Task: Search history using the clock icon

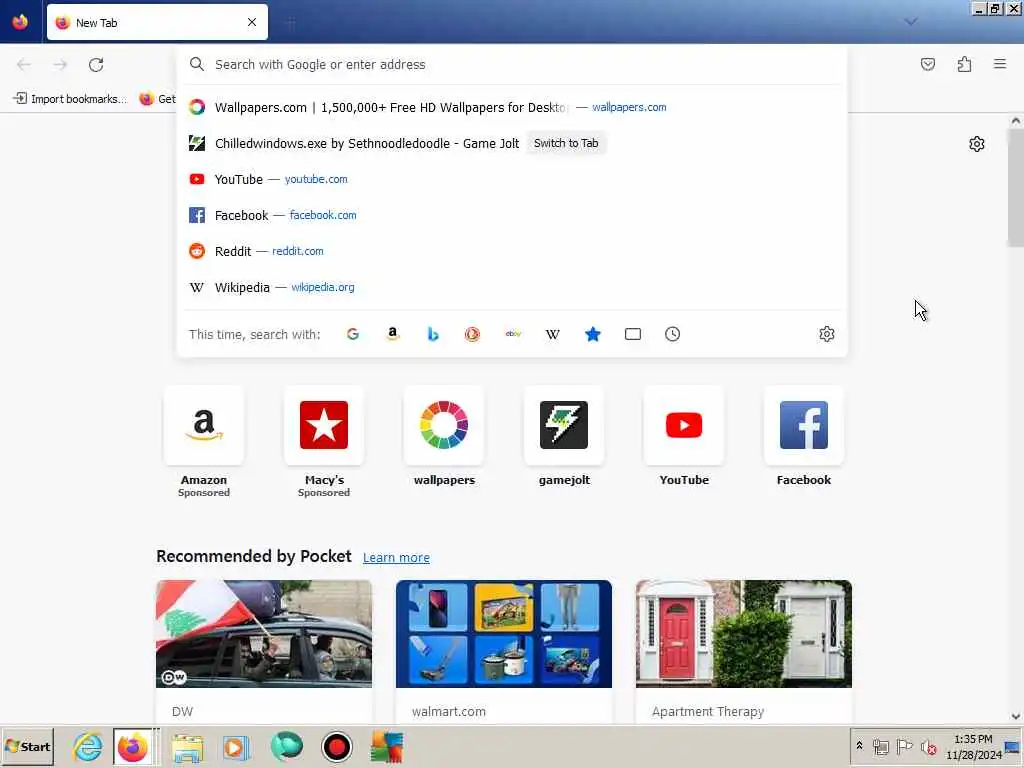Action: [x=672, y=334]
